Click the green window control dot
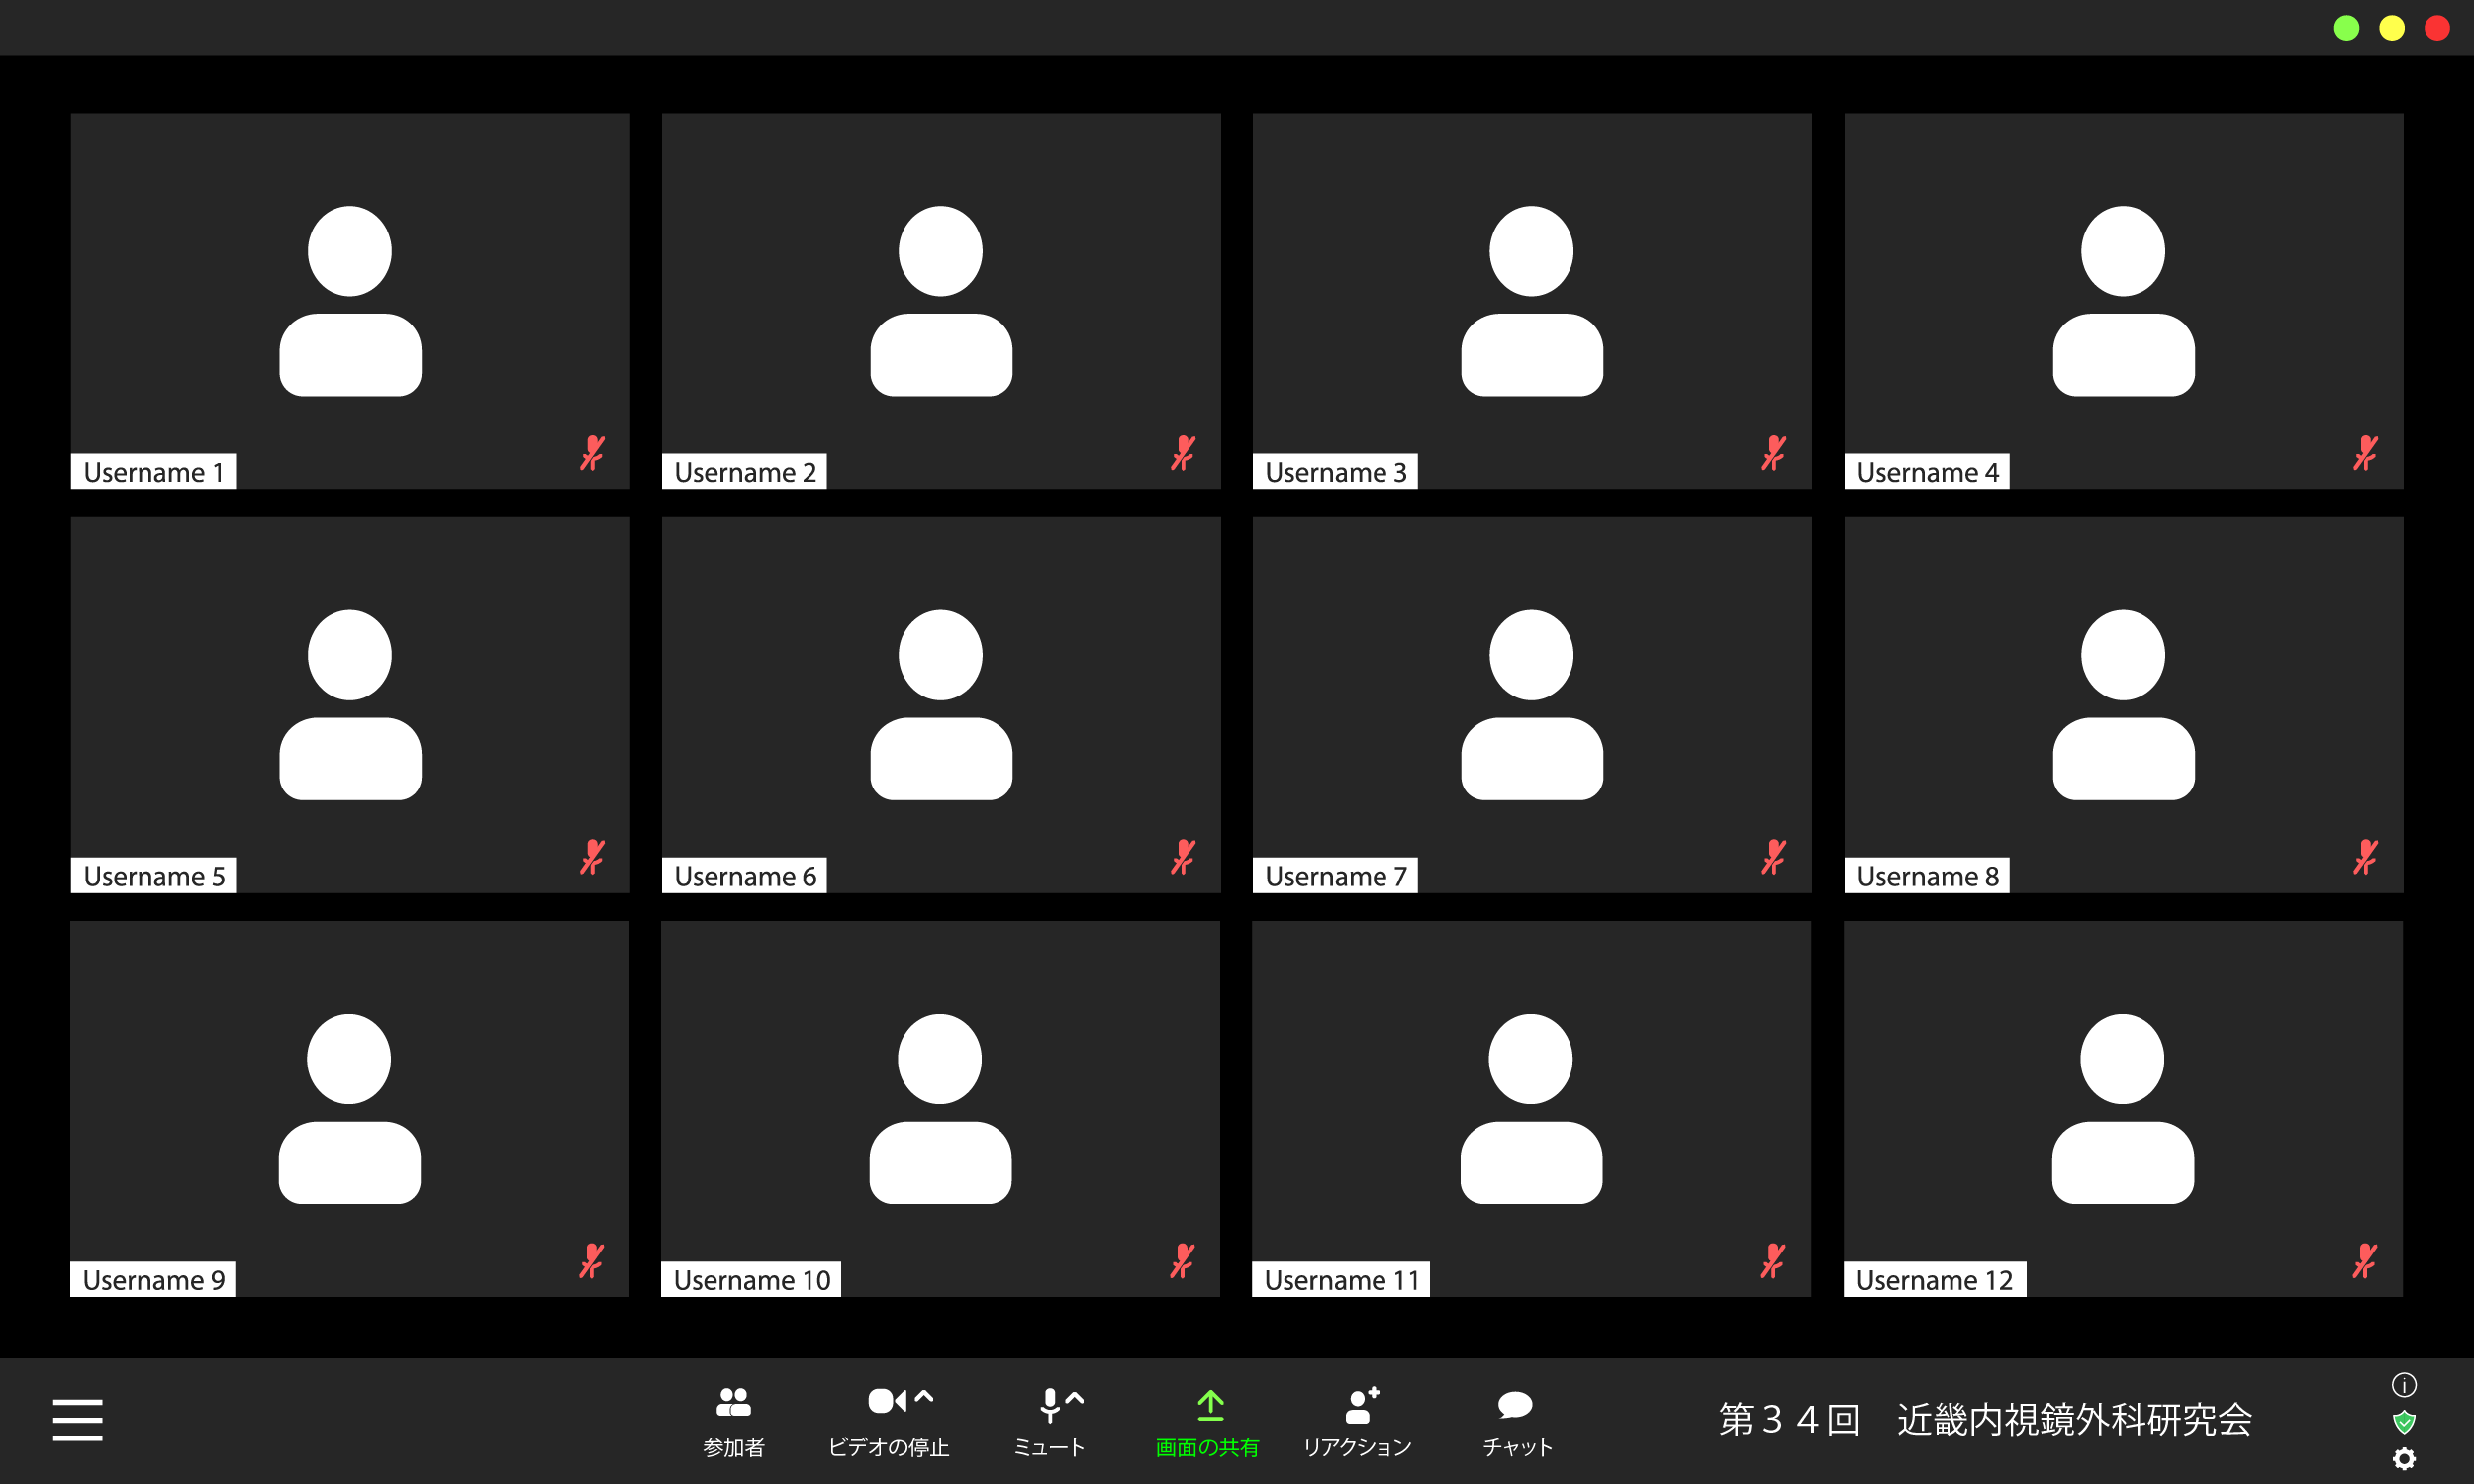 [x=2346, y=28]
